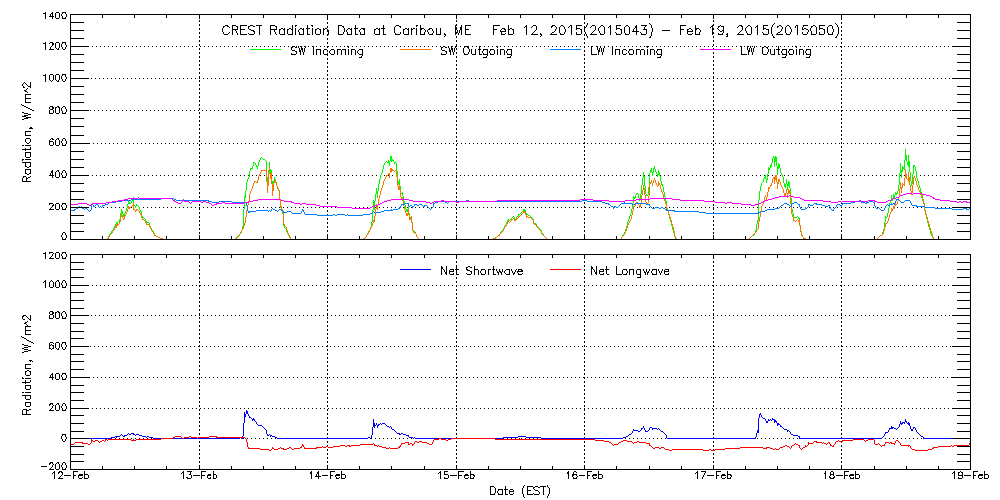Click the 16-Feb date label

[x=585, y=476]
